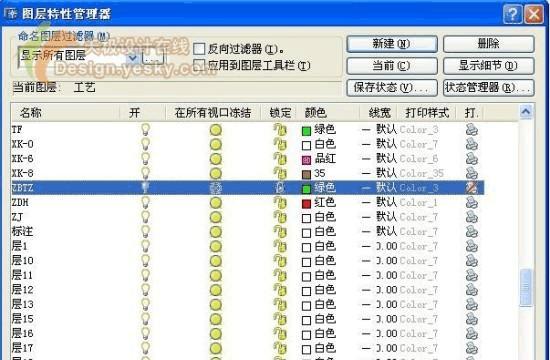Viewport: 550px width, 360px height.
Task: Toggle the plot printer icon for layer TF
Action: [471, 129]
